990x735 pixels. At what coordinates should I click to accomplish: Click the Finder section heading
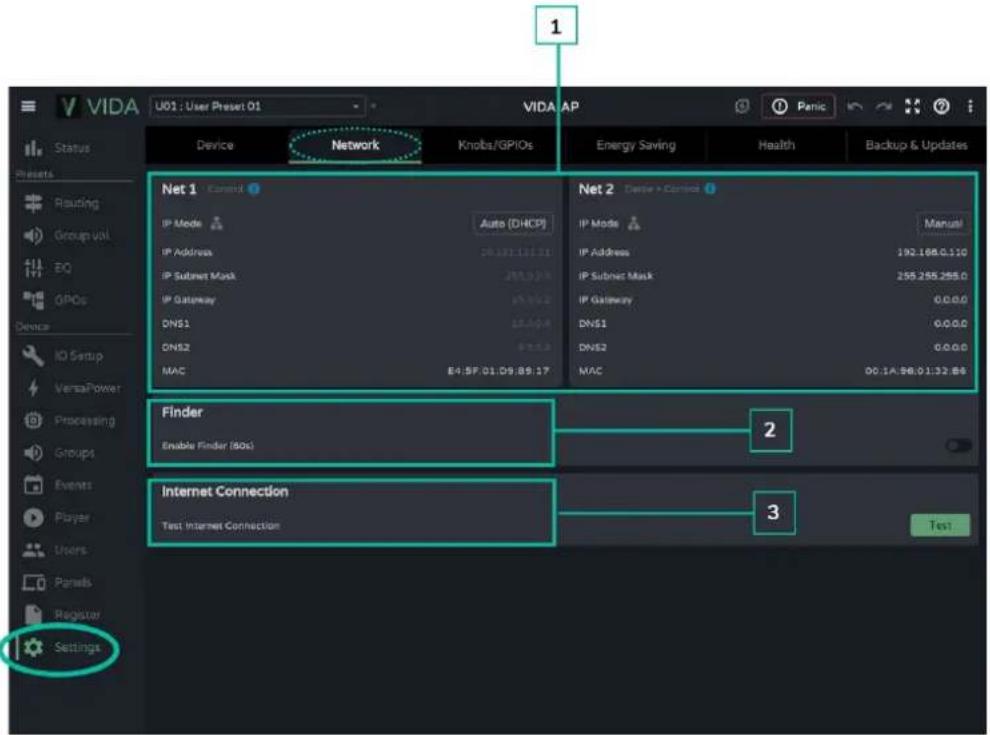182,412
